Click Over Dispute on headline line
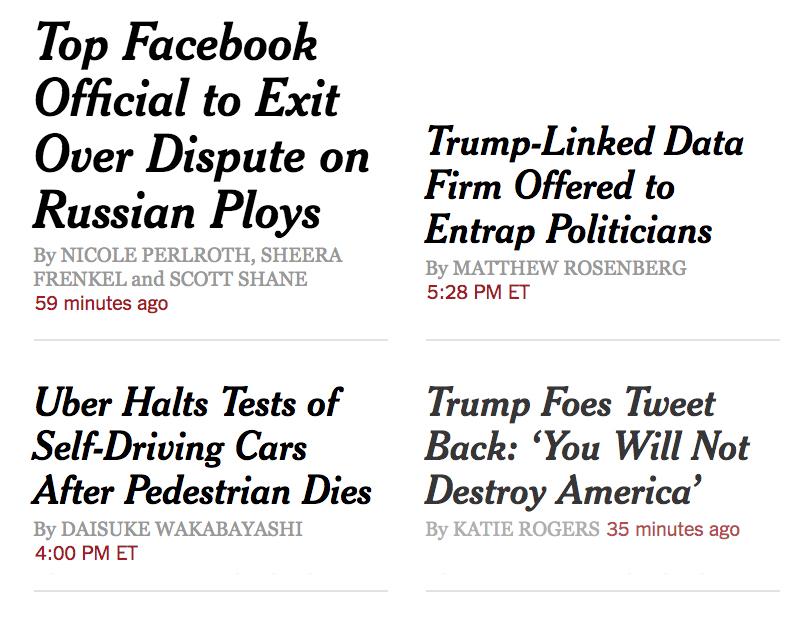This screenshot has width=811, height=621. pos(202,156)
